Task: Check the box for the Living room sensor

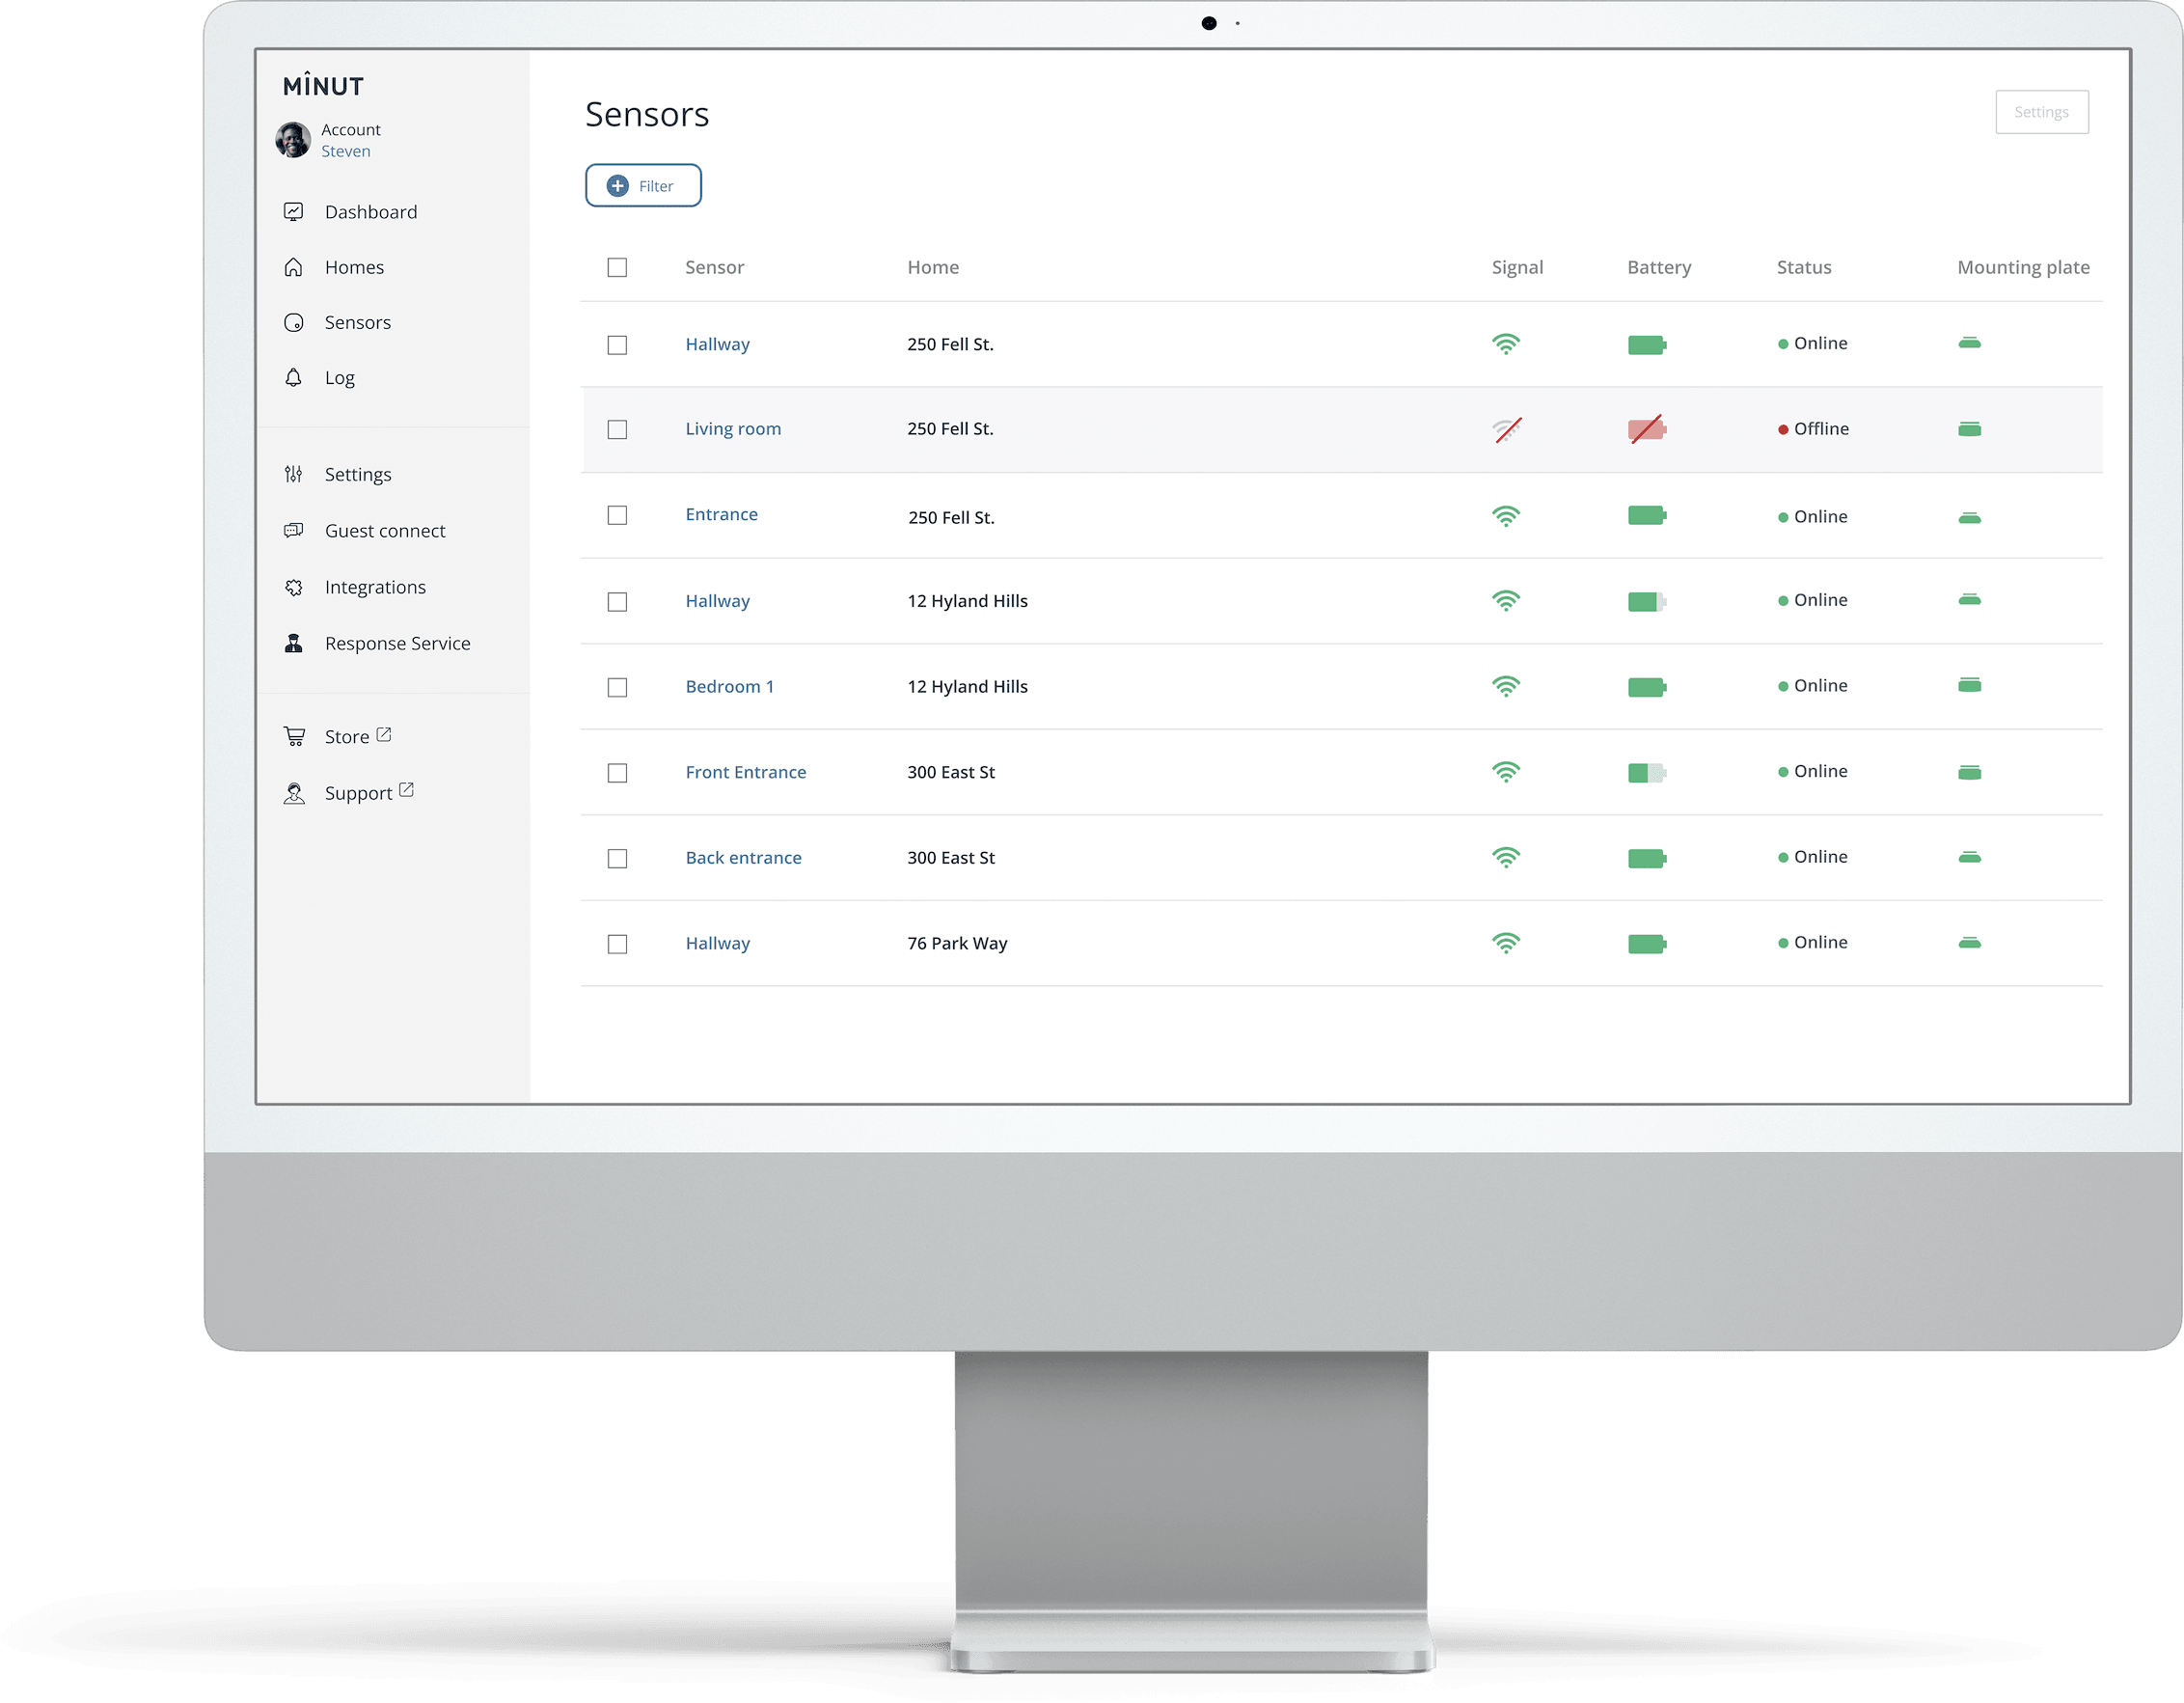Action: coord(617,429)
